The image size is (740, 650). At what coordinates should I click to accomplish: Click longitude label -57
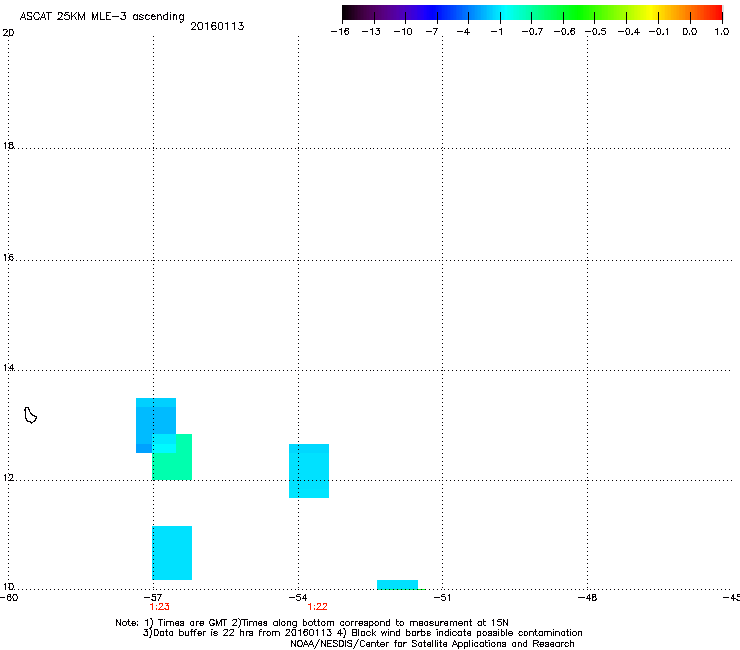click(152, 597)
